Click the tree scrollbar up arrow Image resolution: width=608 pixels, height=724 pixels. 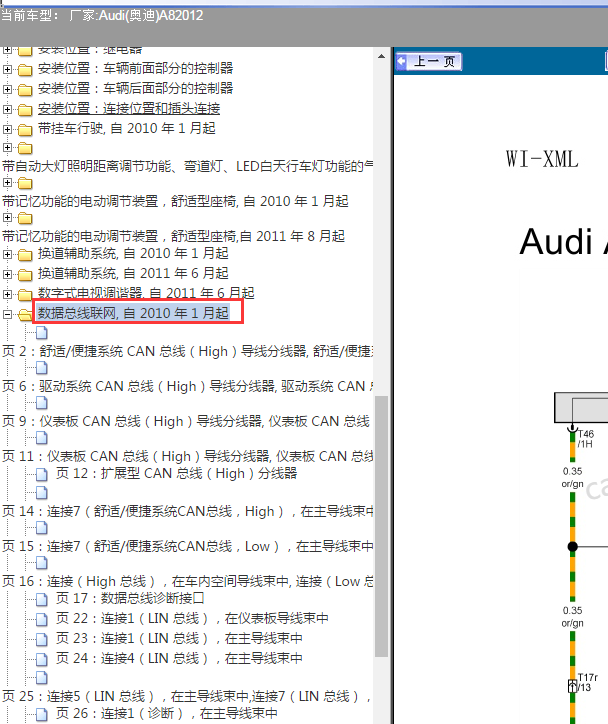pyautogui.click(x=381, y=56)
